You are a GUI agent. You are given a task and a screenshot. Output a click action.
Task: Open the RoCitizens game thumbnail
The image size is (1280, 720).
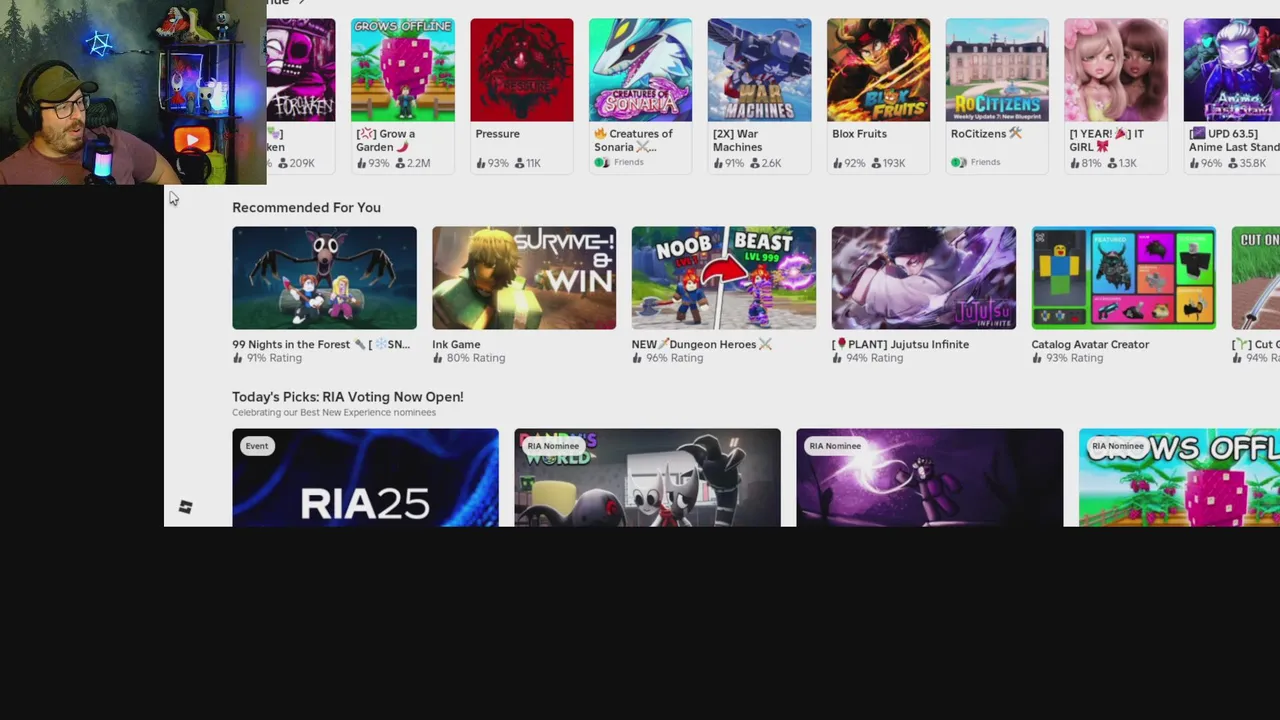point(997,70)
